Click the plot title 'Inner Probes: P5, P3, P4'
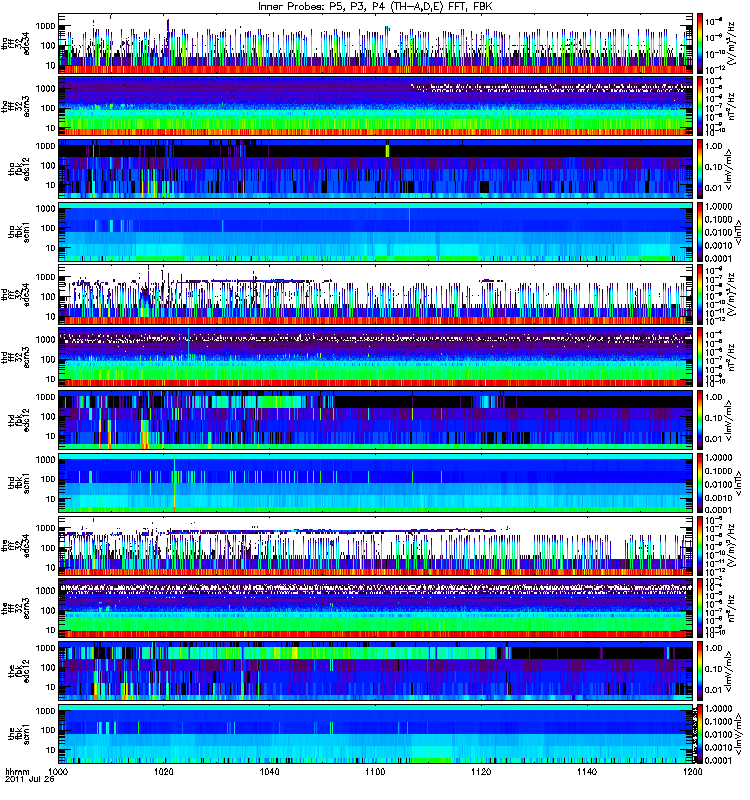This screenshot has width=750, height=800. tap(328, 7)
